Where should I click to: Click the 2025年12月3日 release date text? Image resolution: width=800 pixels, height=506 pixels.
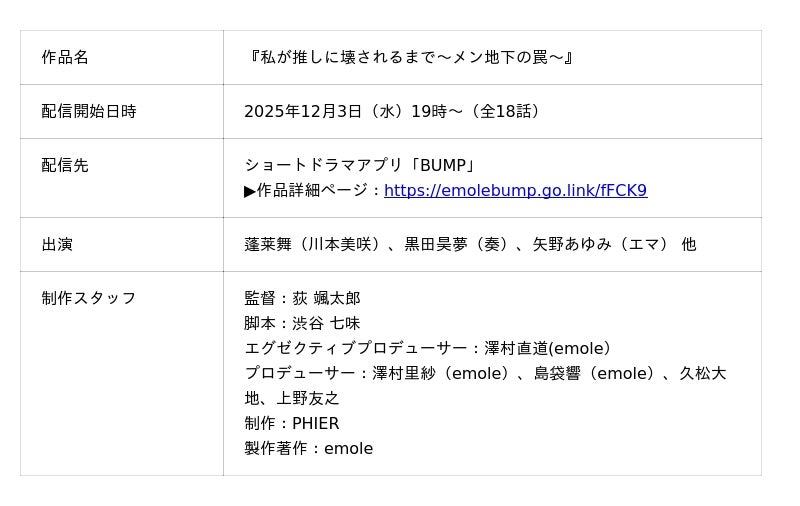coord(303,111)
